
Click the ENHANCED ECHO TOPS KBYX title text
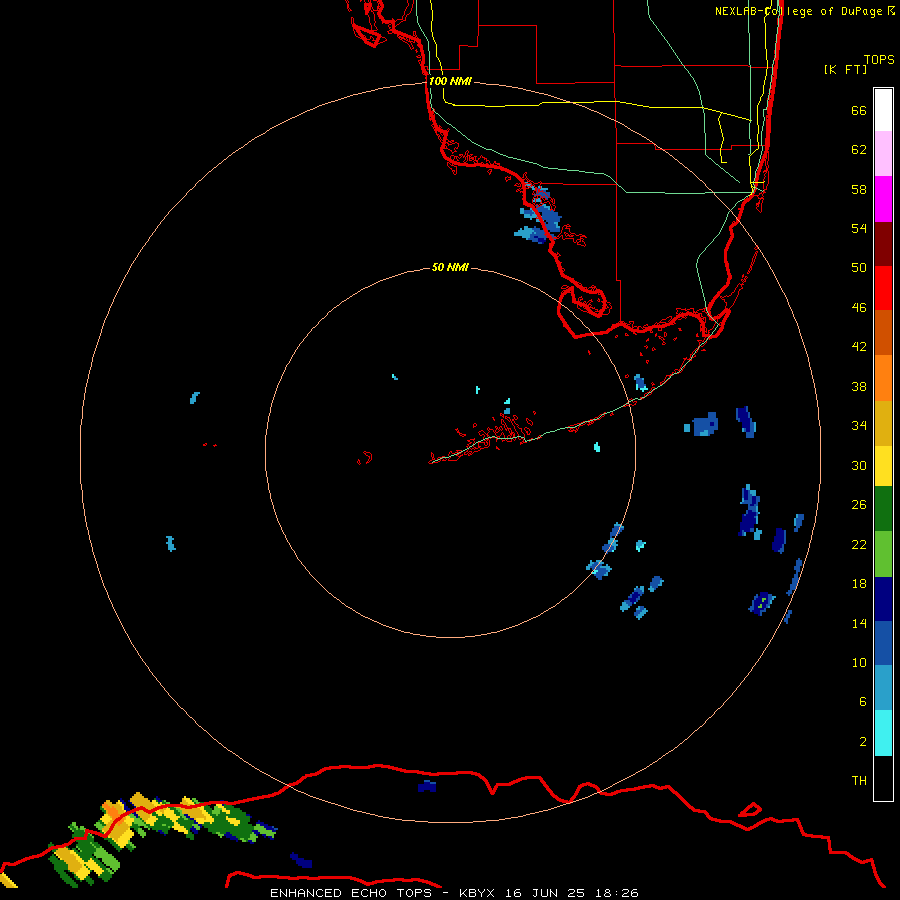pos(454,893)
